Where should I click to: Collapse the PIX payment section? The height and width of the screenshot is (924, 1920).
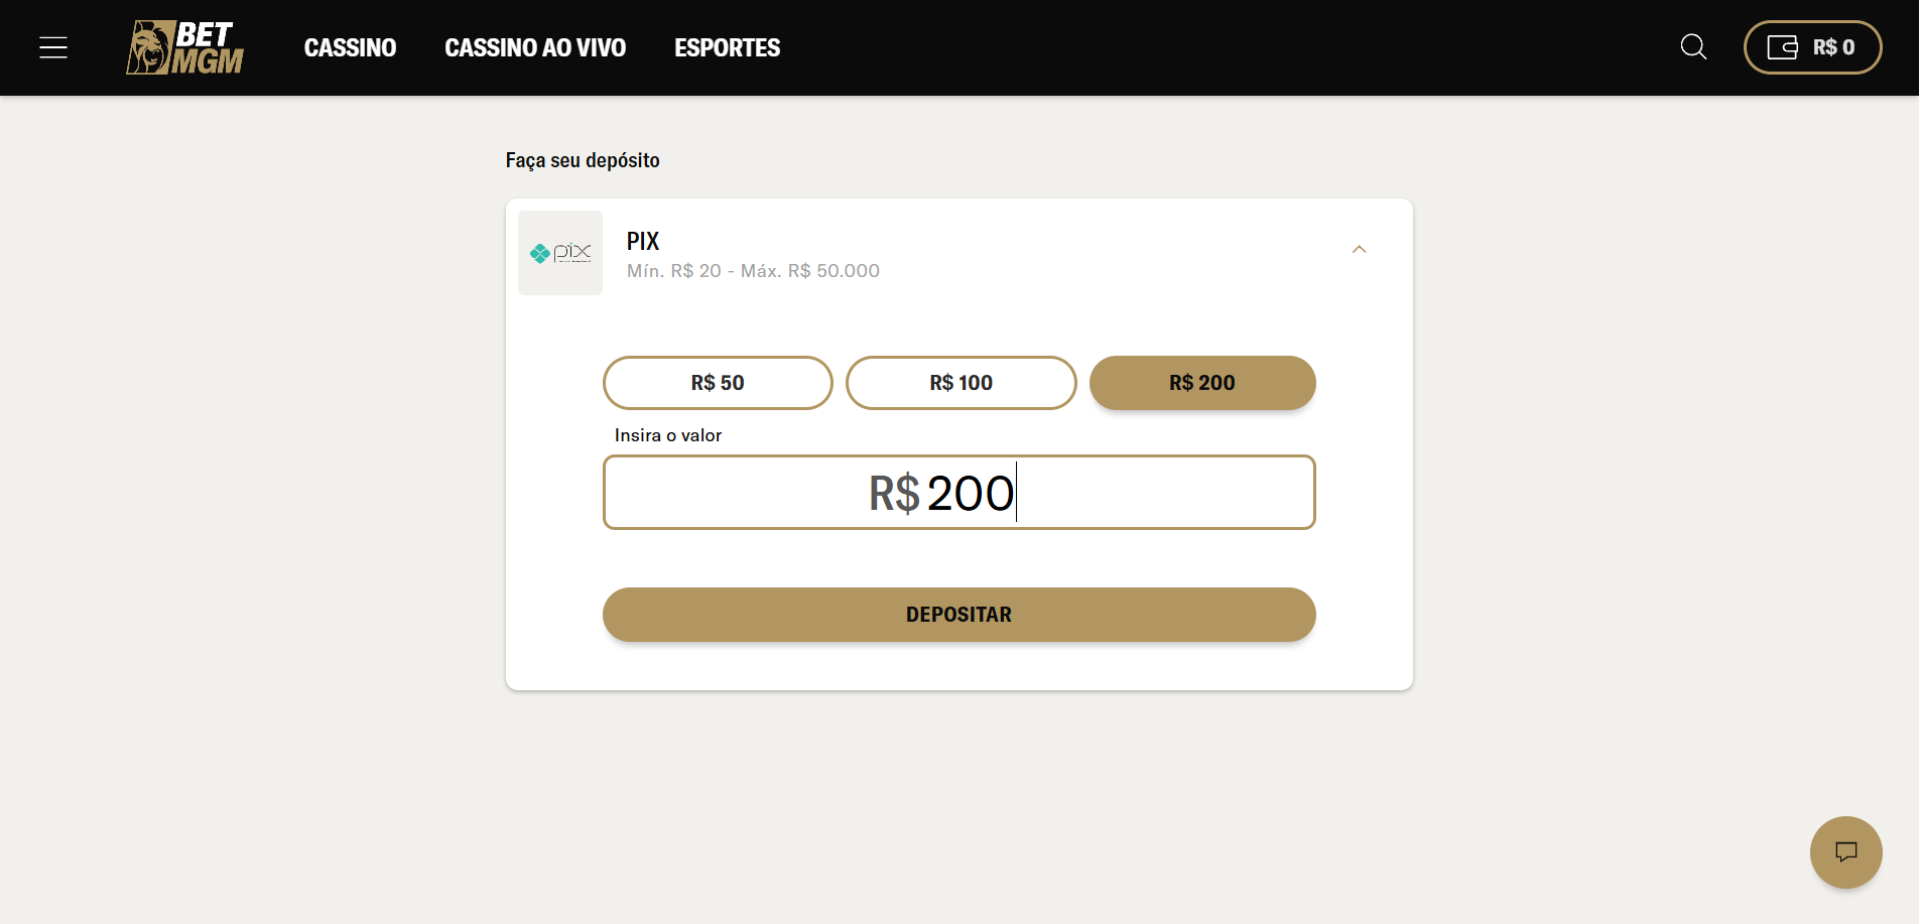tap(1359, 249)
